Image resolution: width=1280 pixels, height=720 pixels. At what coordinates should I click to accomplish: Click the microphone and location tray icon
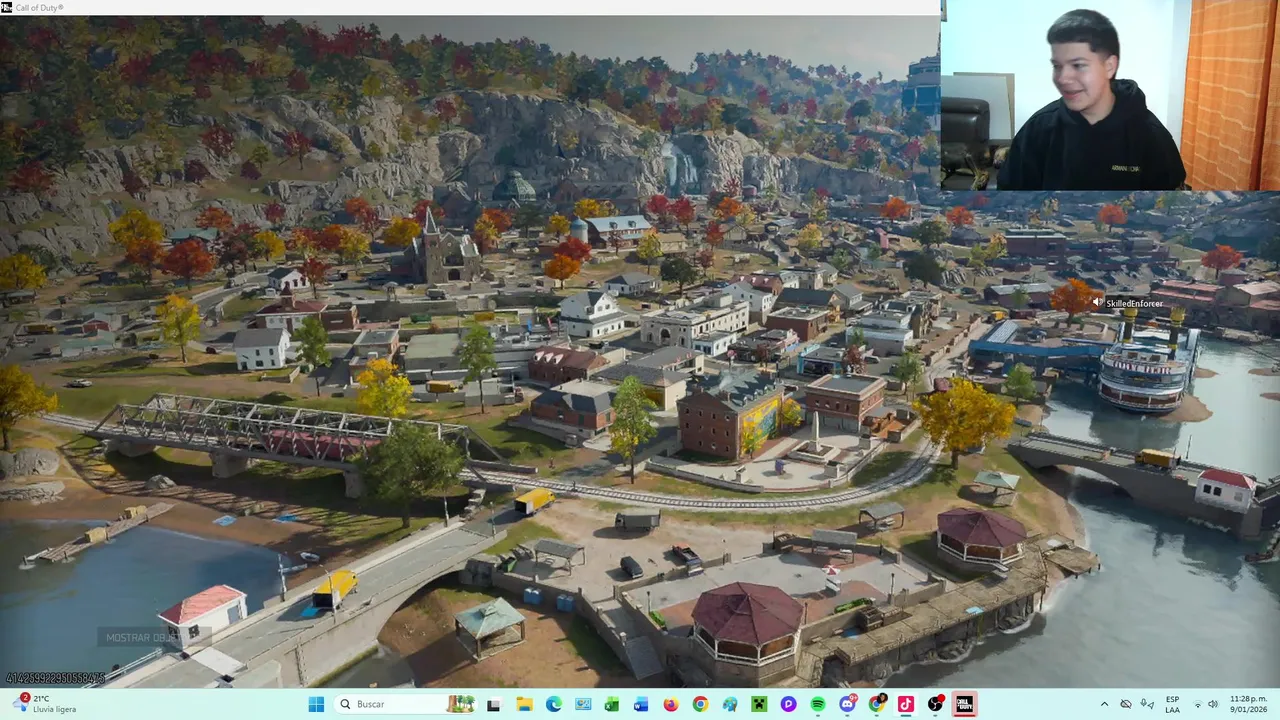(1147, 704)
